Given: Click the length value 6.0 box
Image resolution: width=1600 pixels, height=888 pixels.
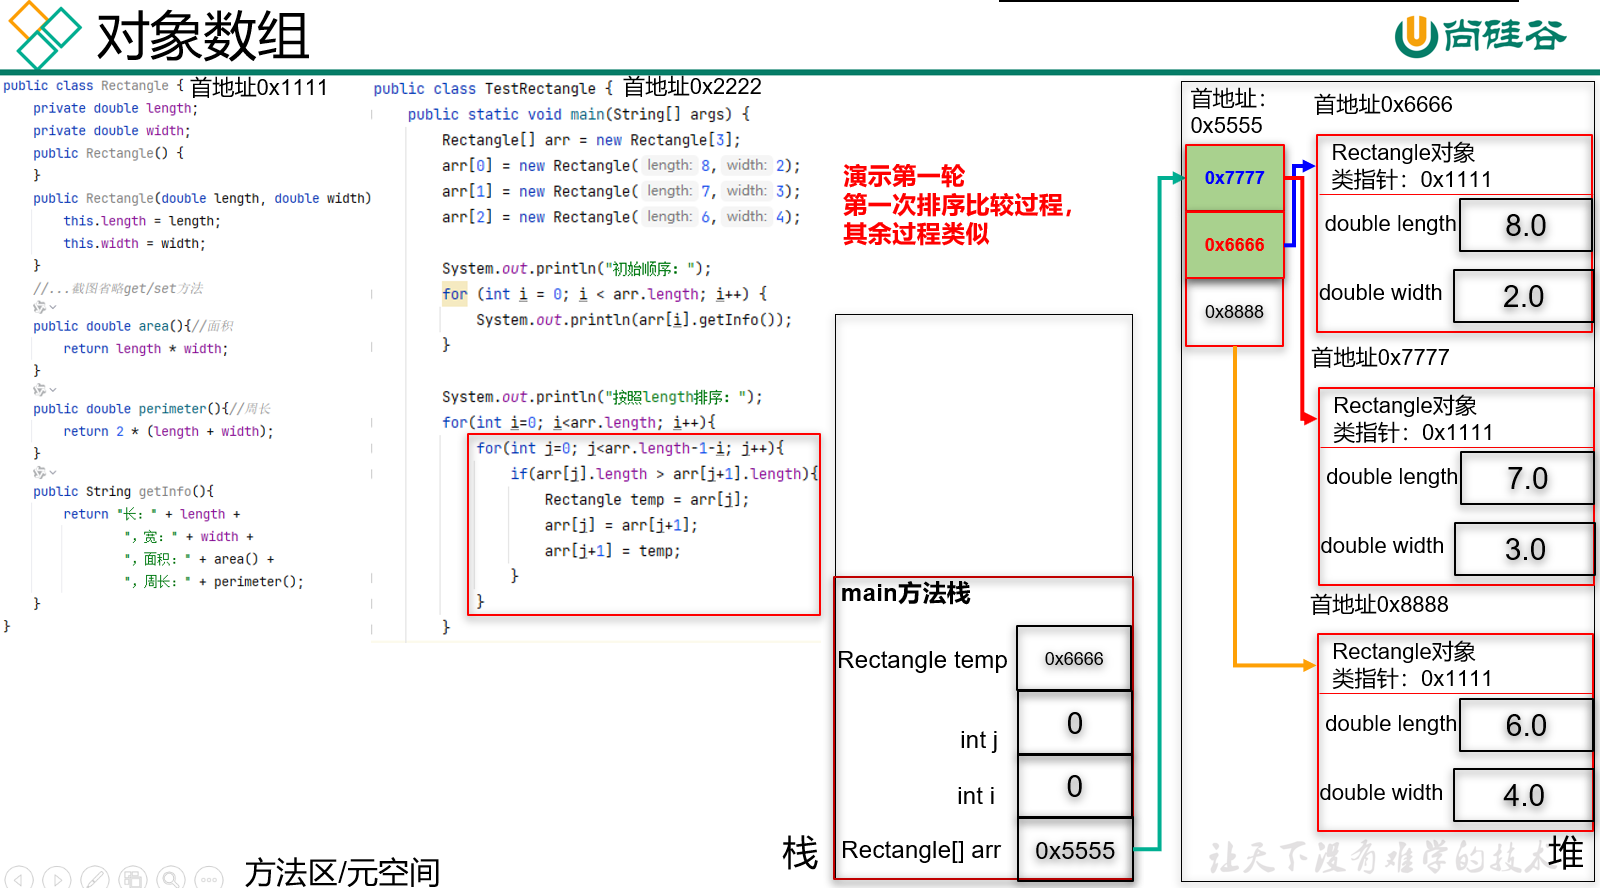Looking at the screenshot, I should [1526, 725].
